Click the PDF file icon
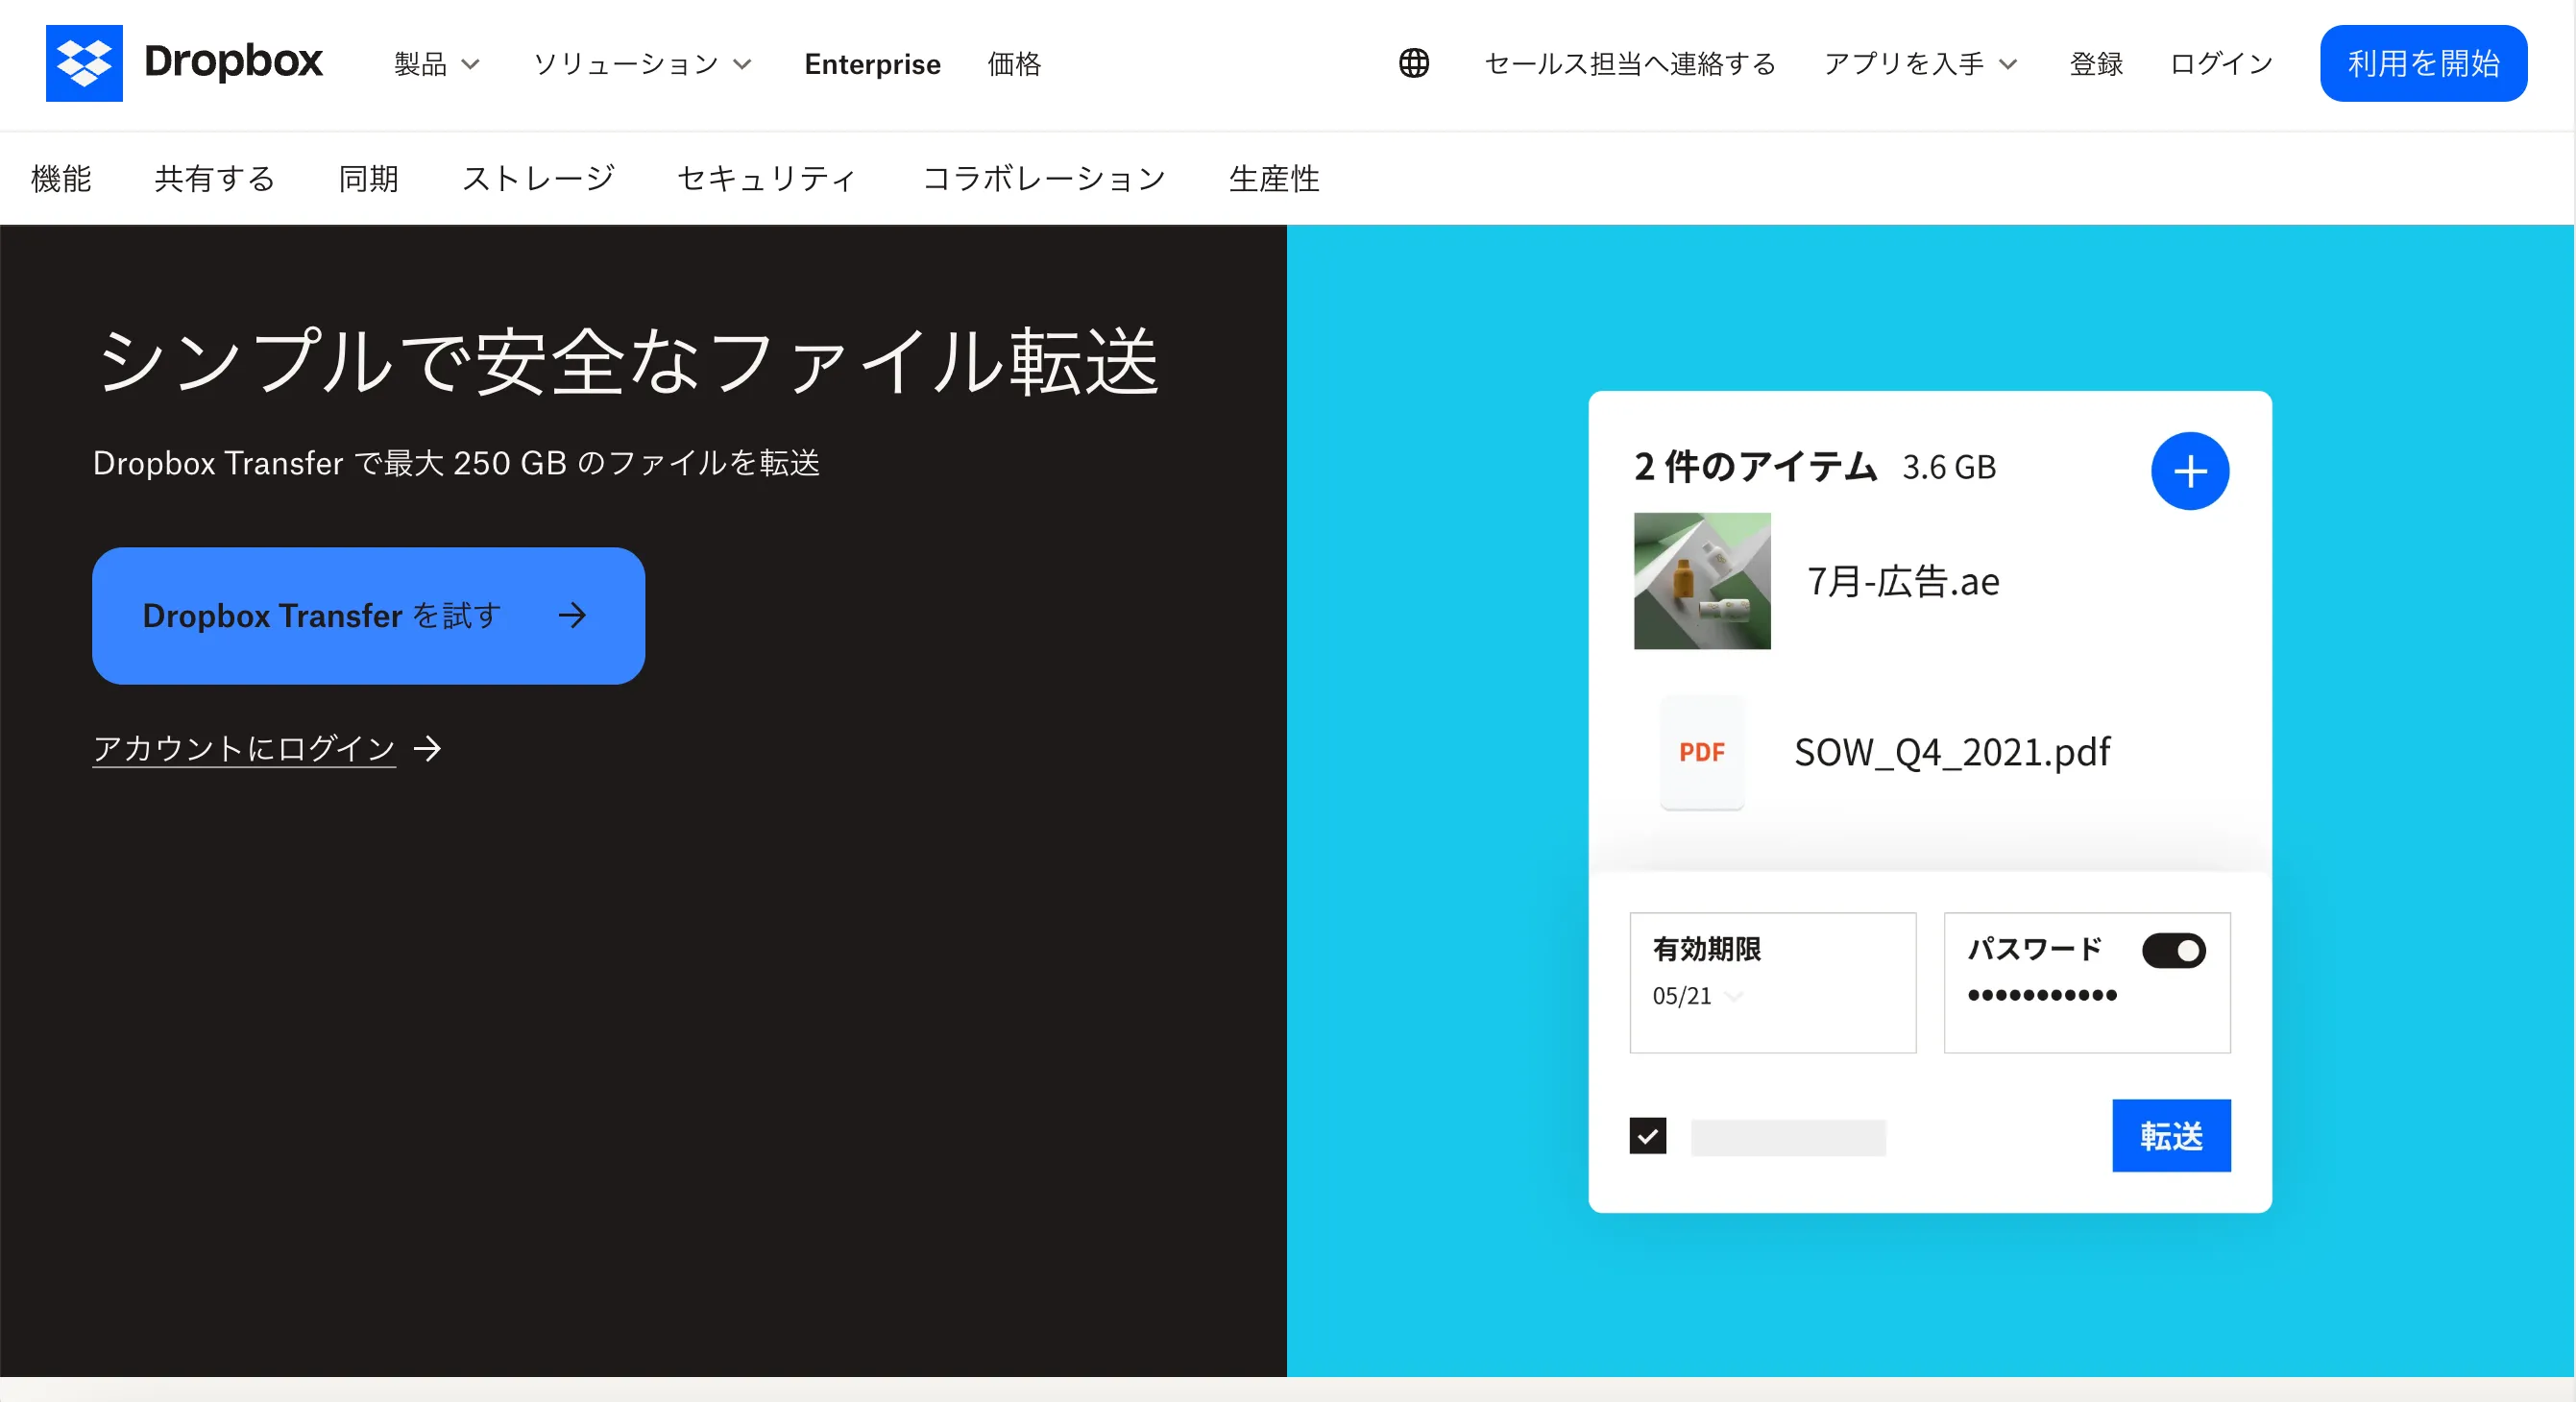2576x1402 pixels. [1701, 752]
